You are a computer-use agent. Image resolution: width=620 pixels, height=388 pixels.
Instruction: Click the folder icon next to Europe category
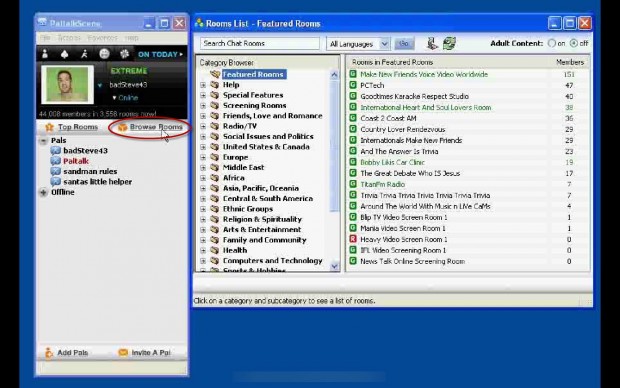coord(215,157)
